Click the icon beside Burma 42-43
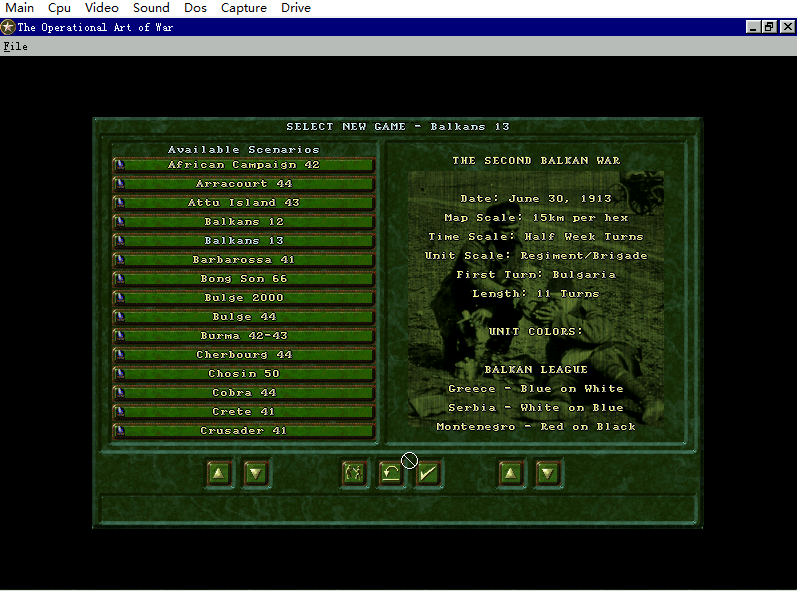797x591 pixels. point(120,335)
